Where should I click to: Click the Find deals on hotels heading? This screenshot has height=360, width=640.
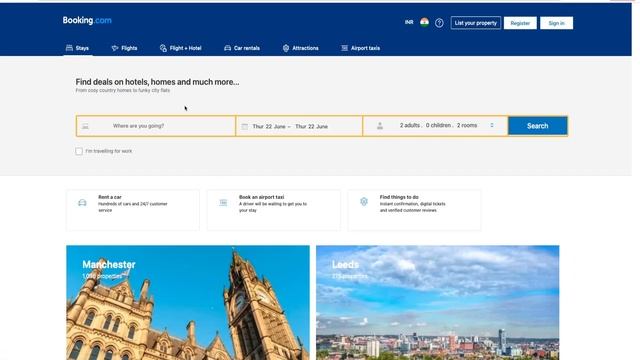pos(157,82)
